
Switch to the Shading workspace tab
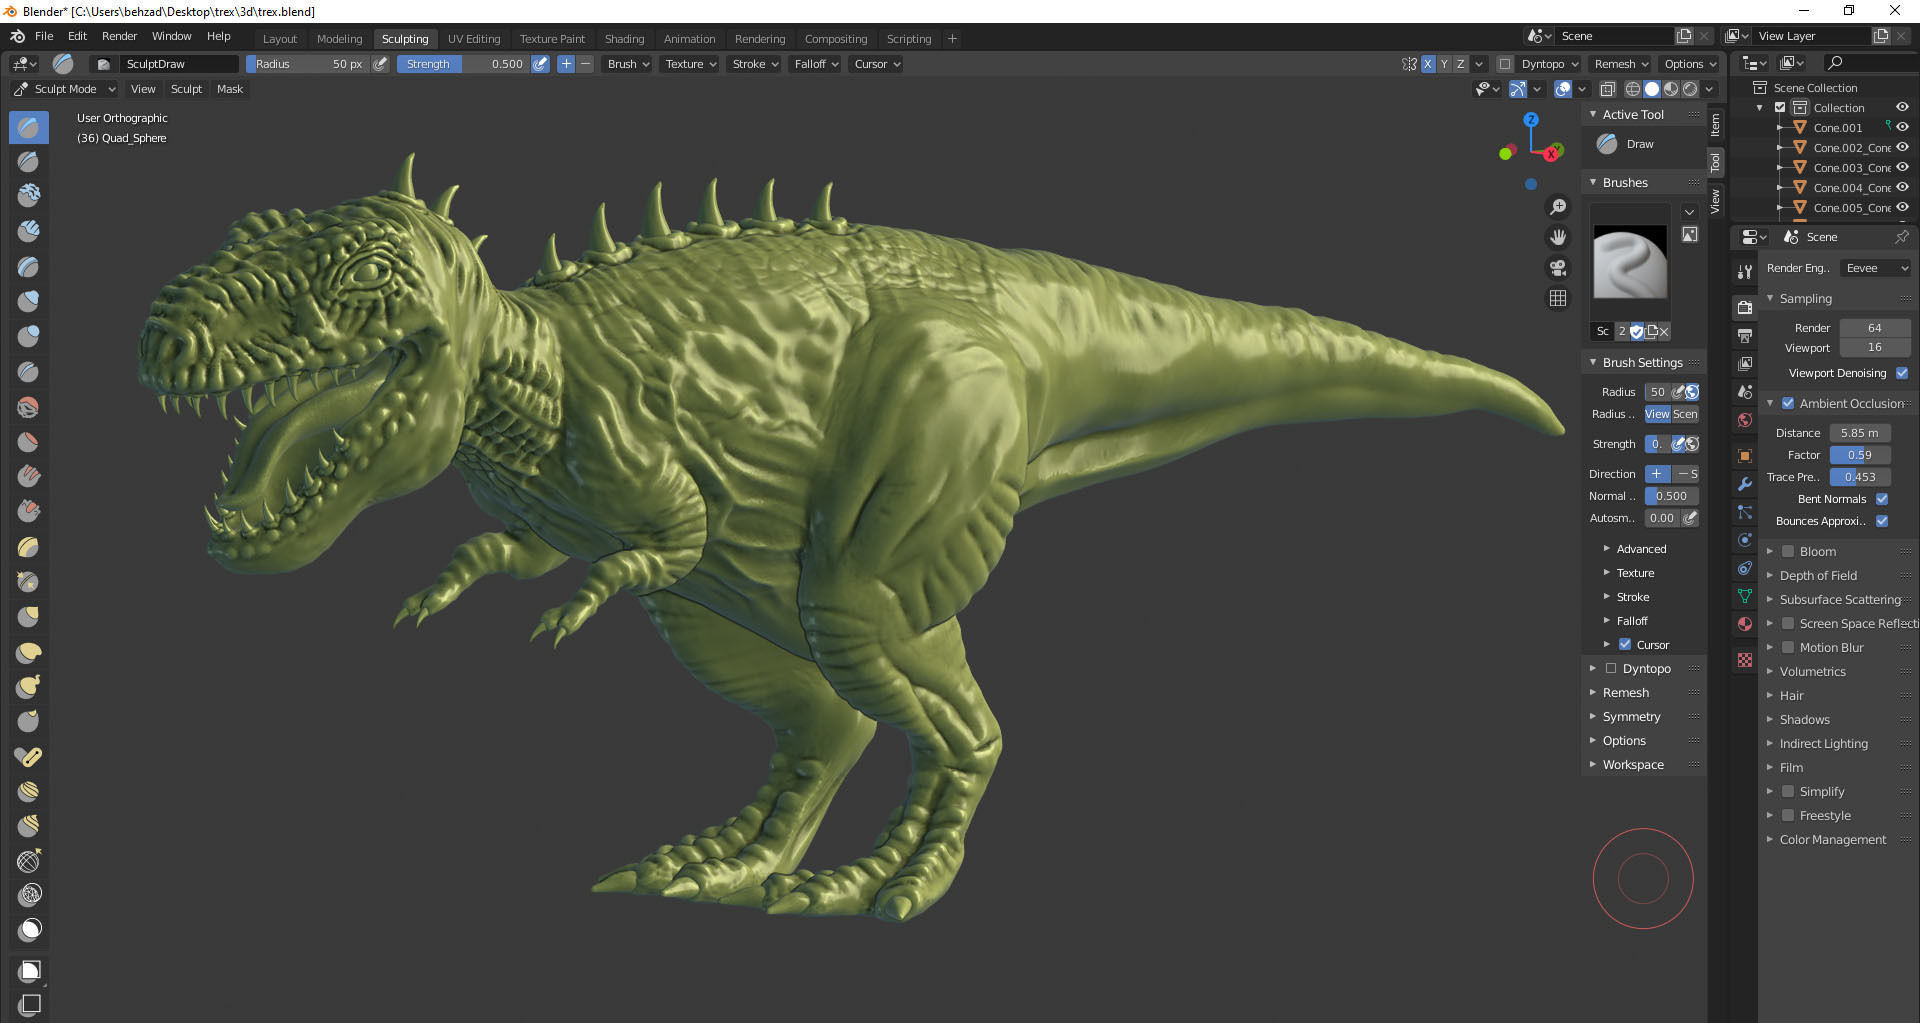[x=624, y=39]
